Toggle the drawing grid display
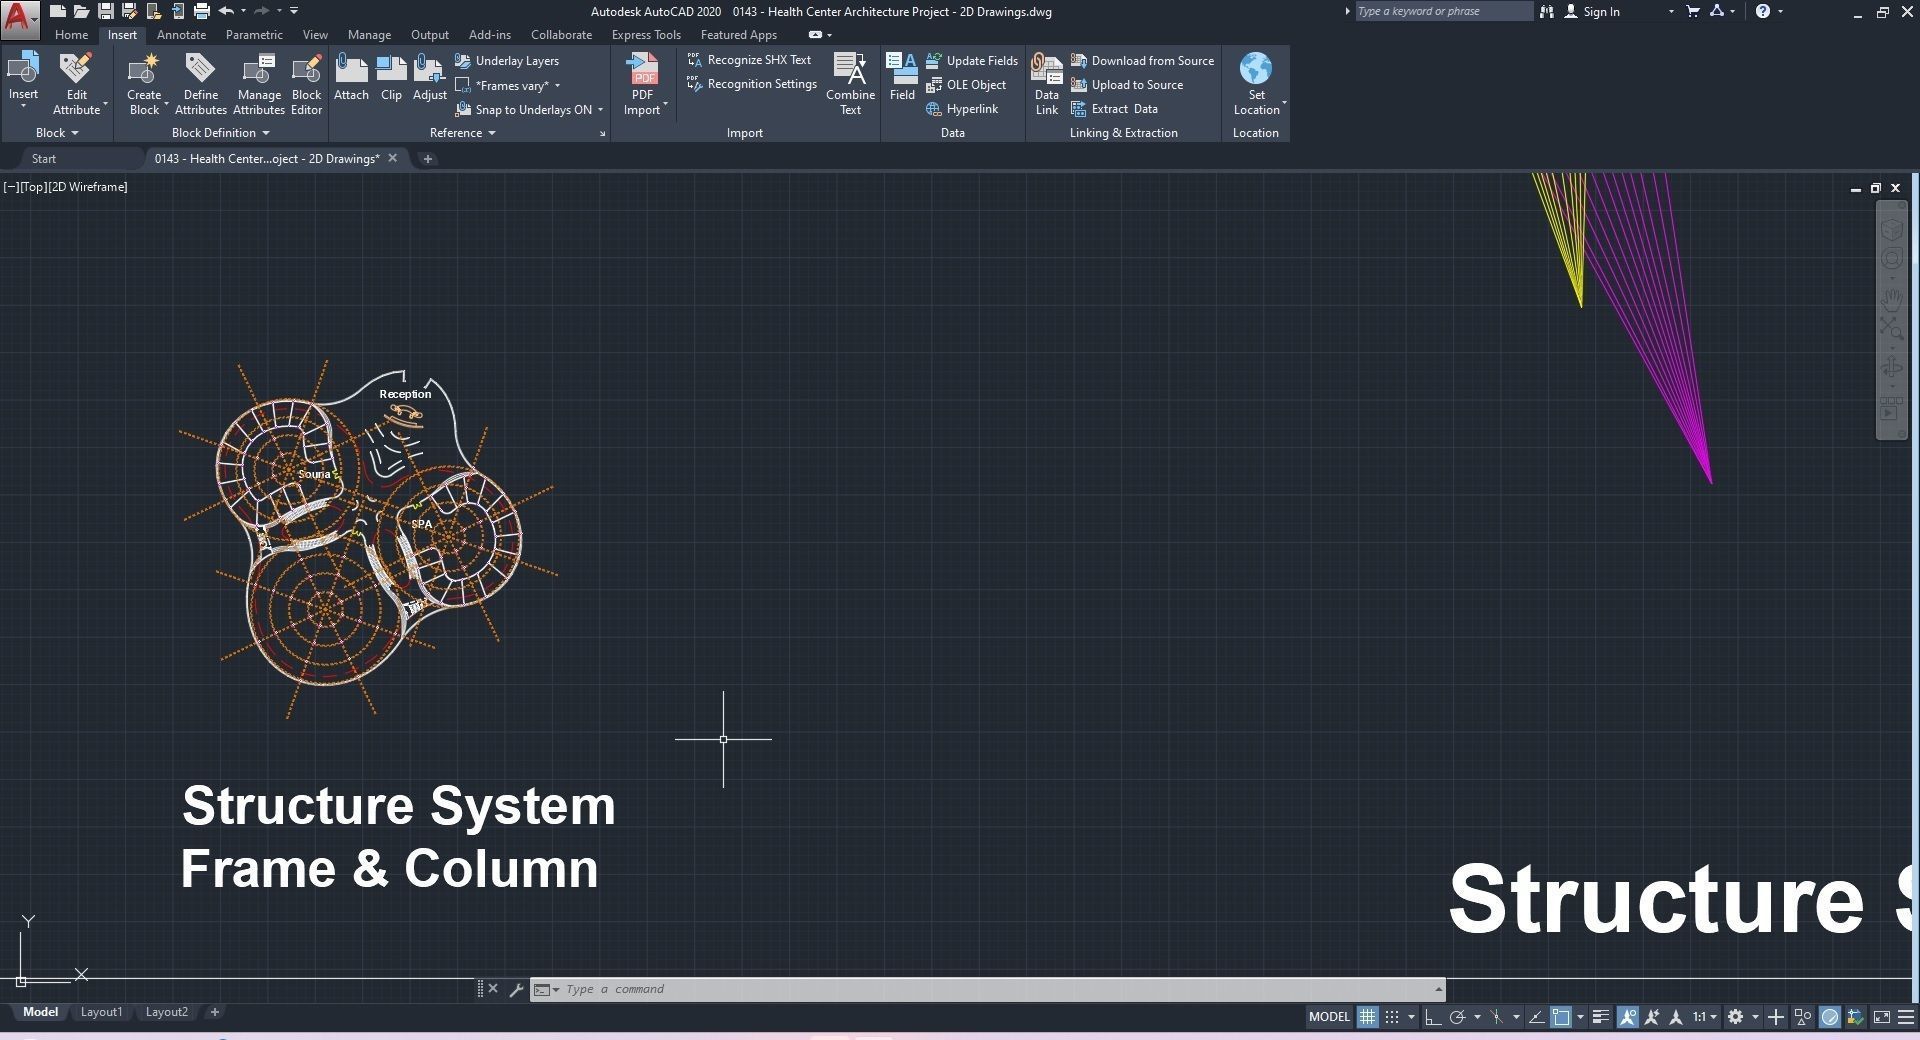The image size is (1920, 1040). 1367,1017
